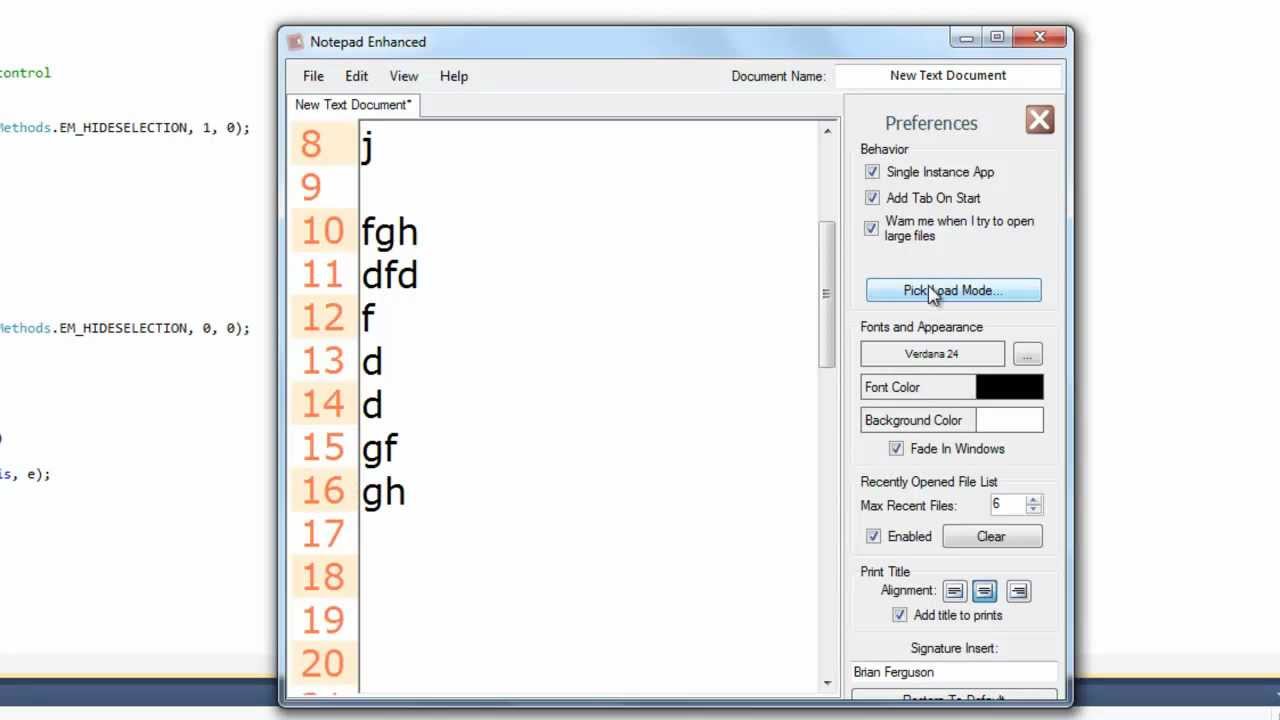Open font picker via ellipsis button
The height and width of the screenshot is (720, 1280).
pyautogui.click(x=1027, y=355)
